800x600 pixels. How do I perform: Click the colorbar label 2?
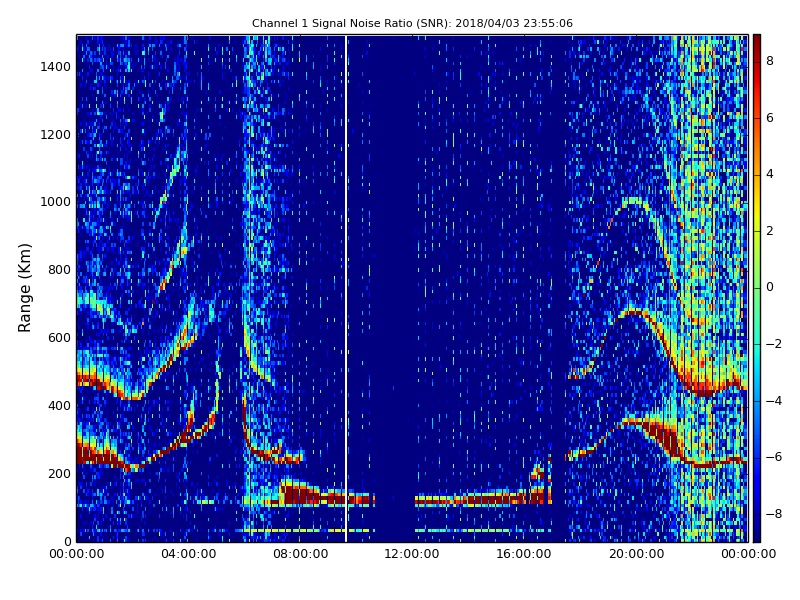[x=770, y=231]
